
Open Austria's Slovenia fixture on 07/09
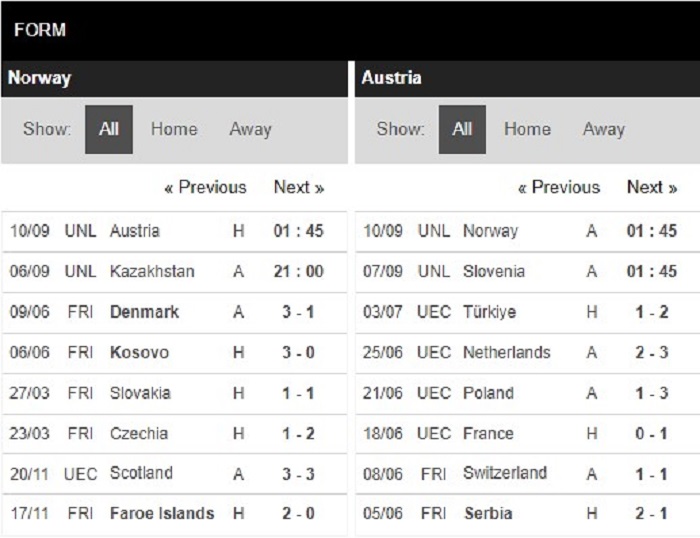click(x=528, y=272)
